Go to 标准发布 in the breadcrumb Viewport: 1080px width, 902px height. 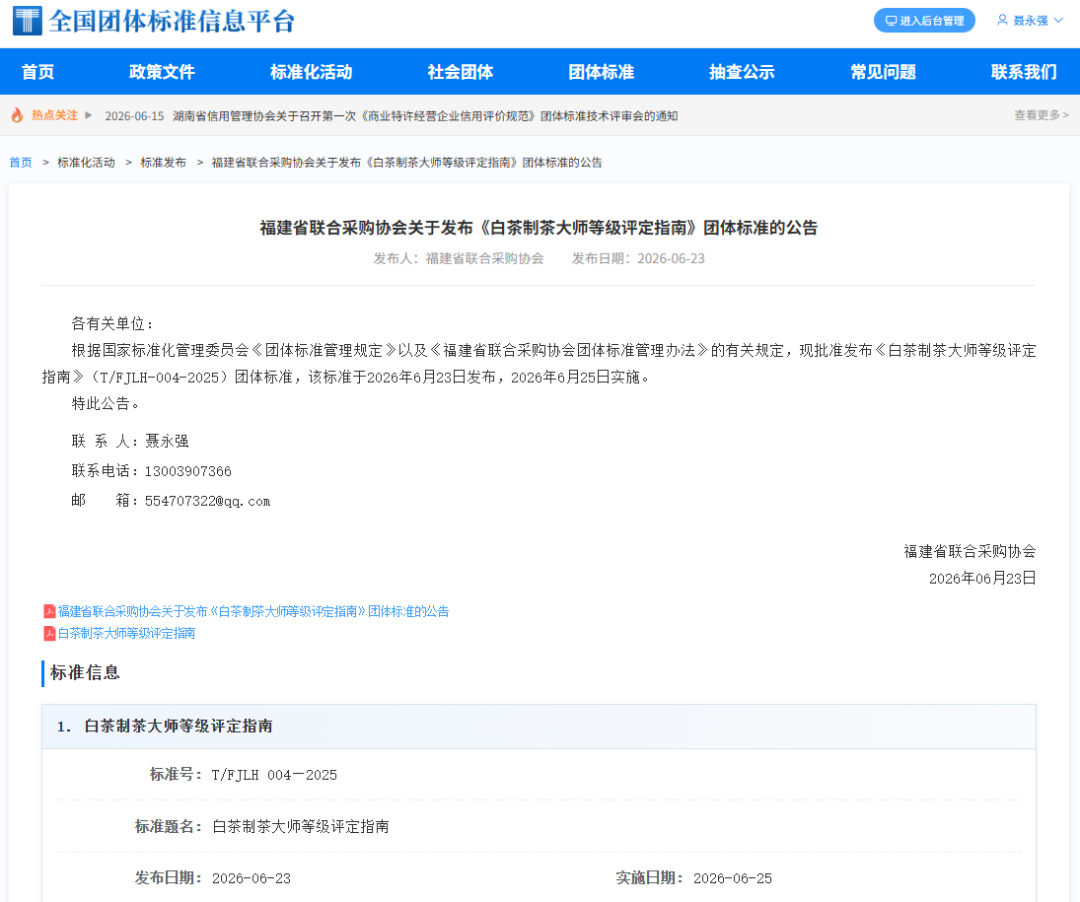163,162
